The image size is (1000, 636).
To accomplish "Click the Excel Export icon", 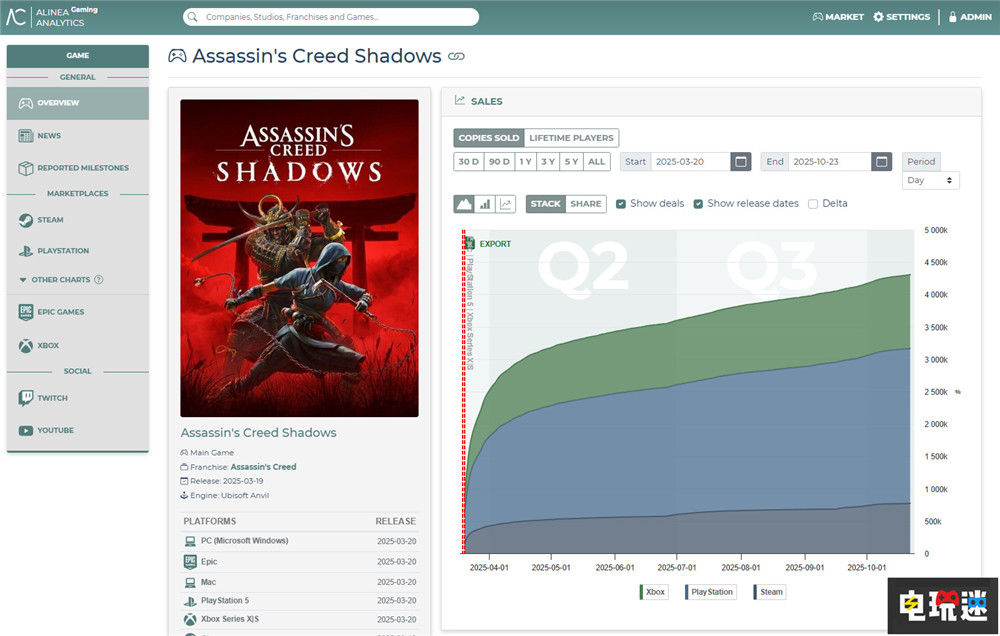I will tap(468, 243).
